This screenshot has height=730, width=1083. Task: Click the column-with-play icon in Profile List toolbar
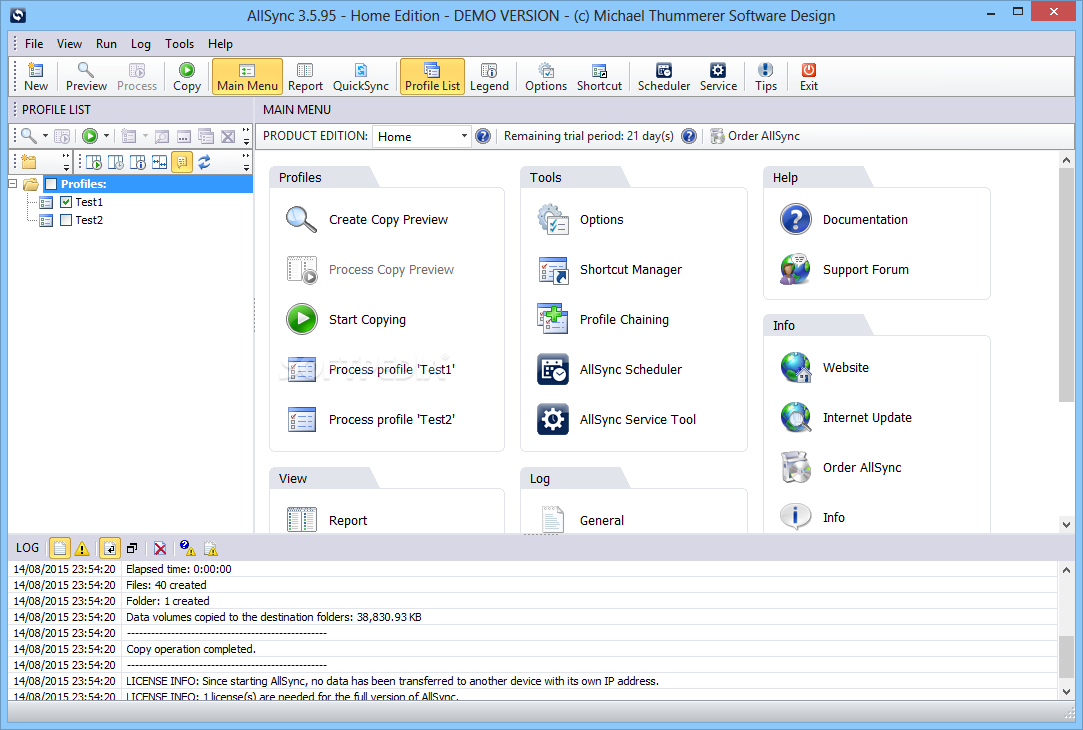pos(94,162)
